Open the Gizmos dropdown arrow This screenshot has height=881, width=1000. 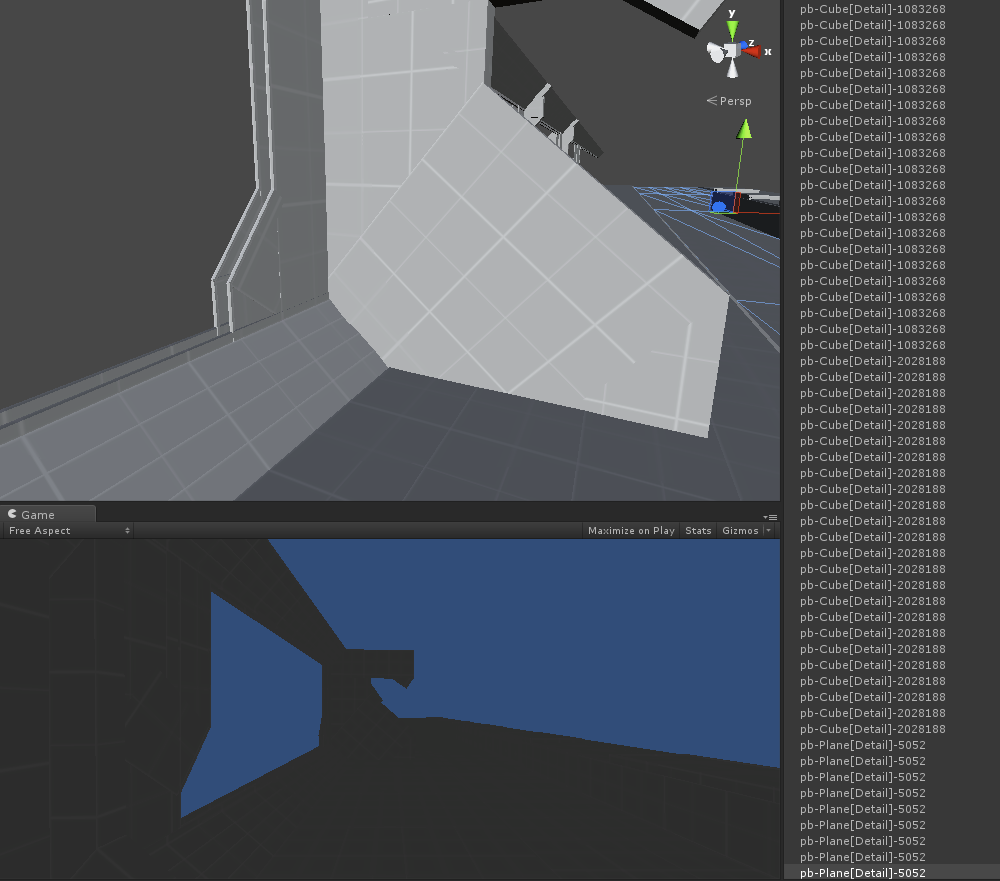(x=768, y=531)
